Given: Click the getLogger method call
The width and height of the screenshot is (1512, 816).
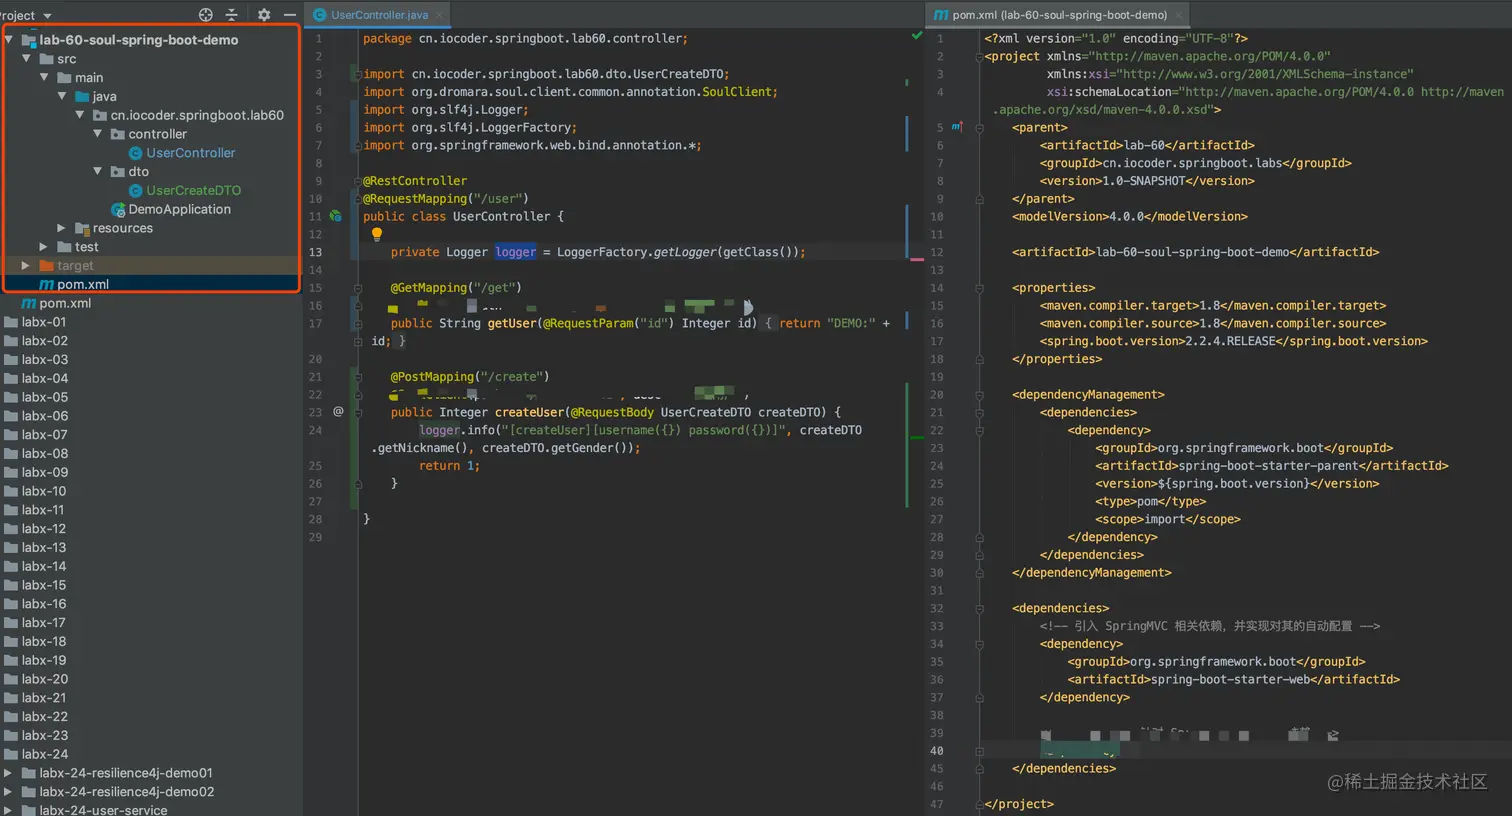Looking at the screenshot, I should click(x=685, y=252).
